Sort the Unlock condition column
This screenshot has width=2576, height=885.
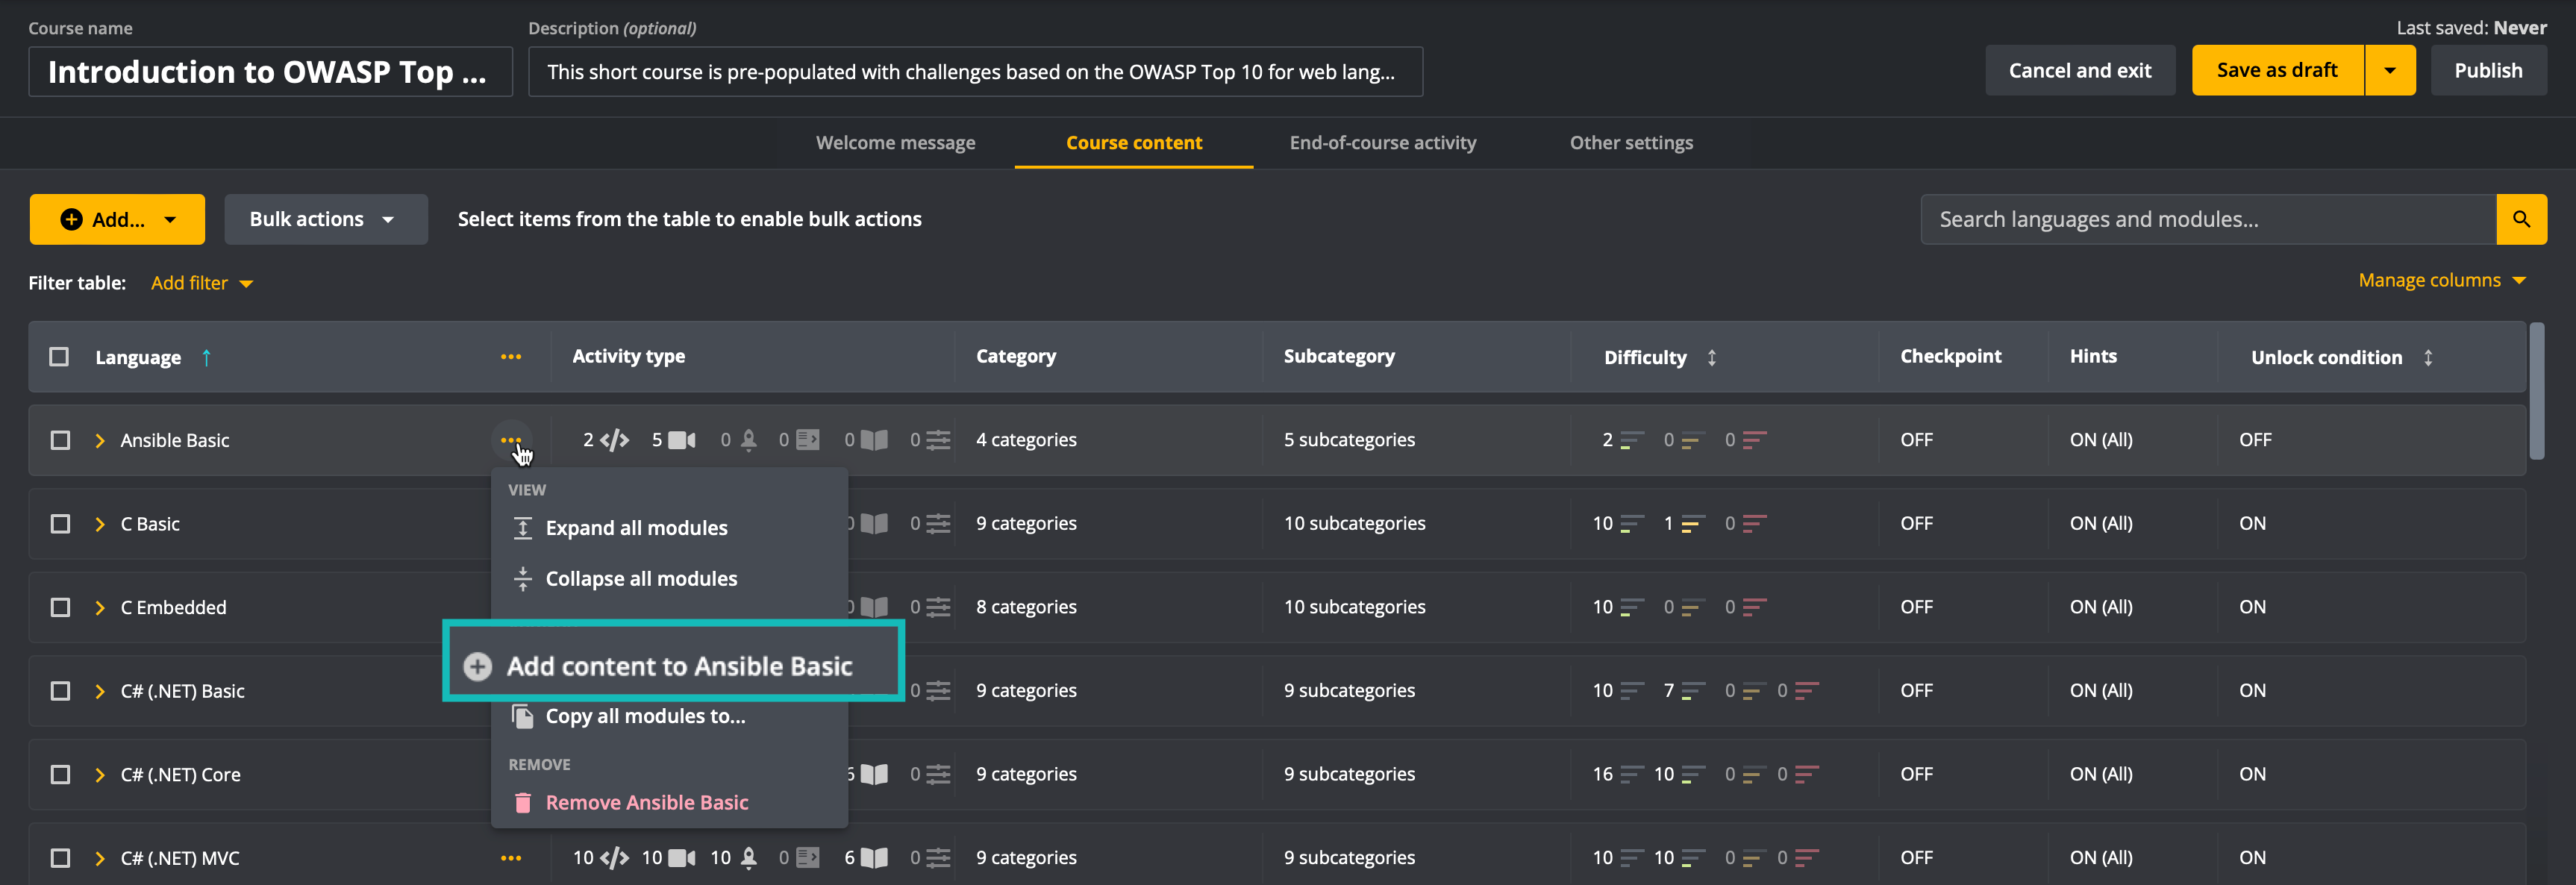tap(2428, 357)
